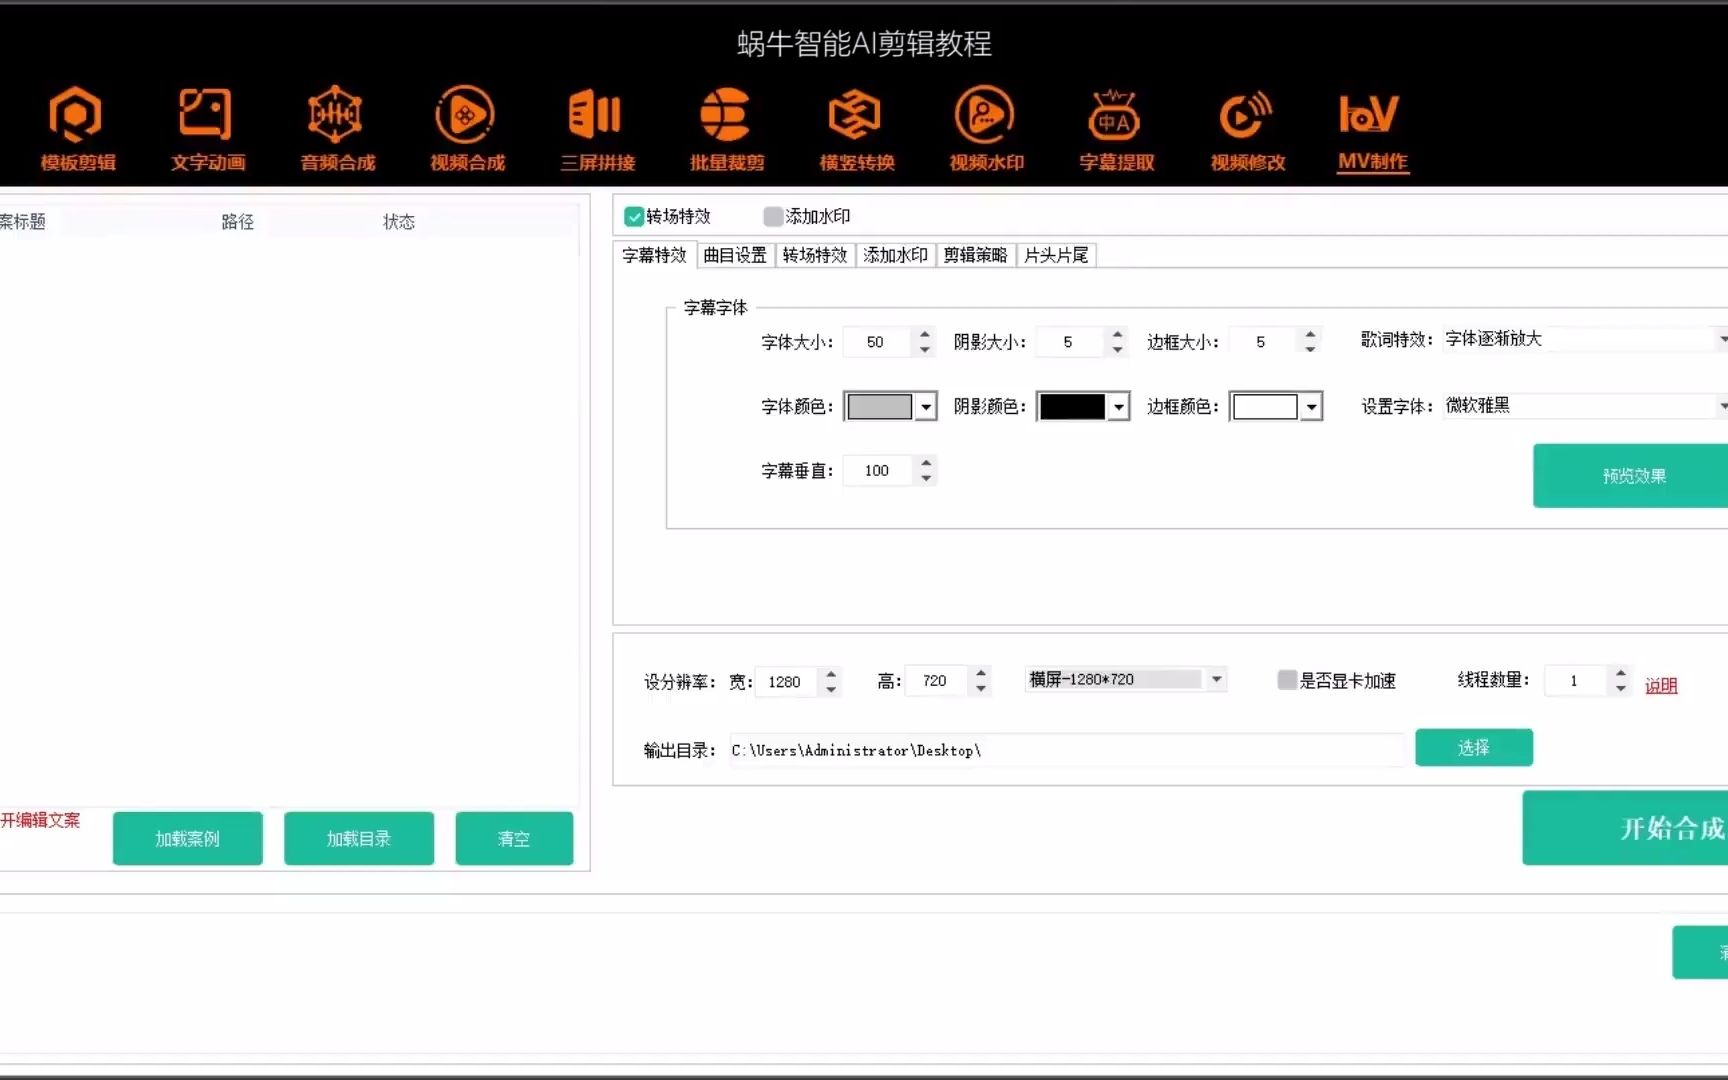Open the 横屏-1280*720 resolution preset dropdown
This screenshot has width=1728, height=1080.
tap(1126, 679)
